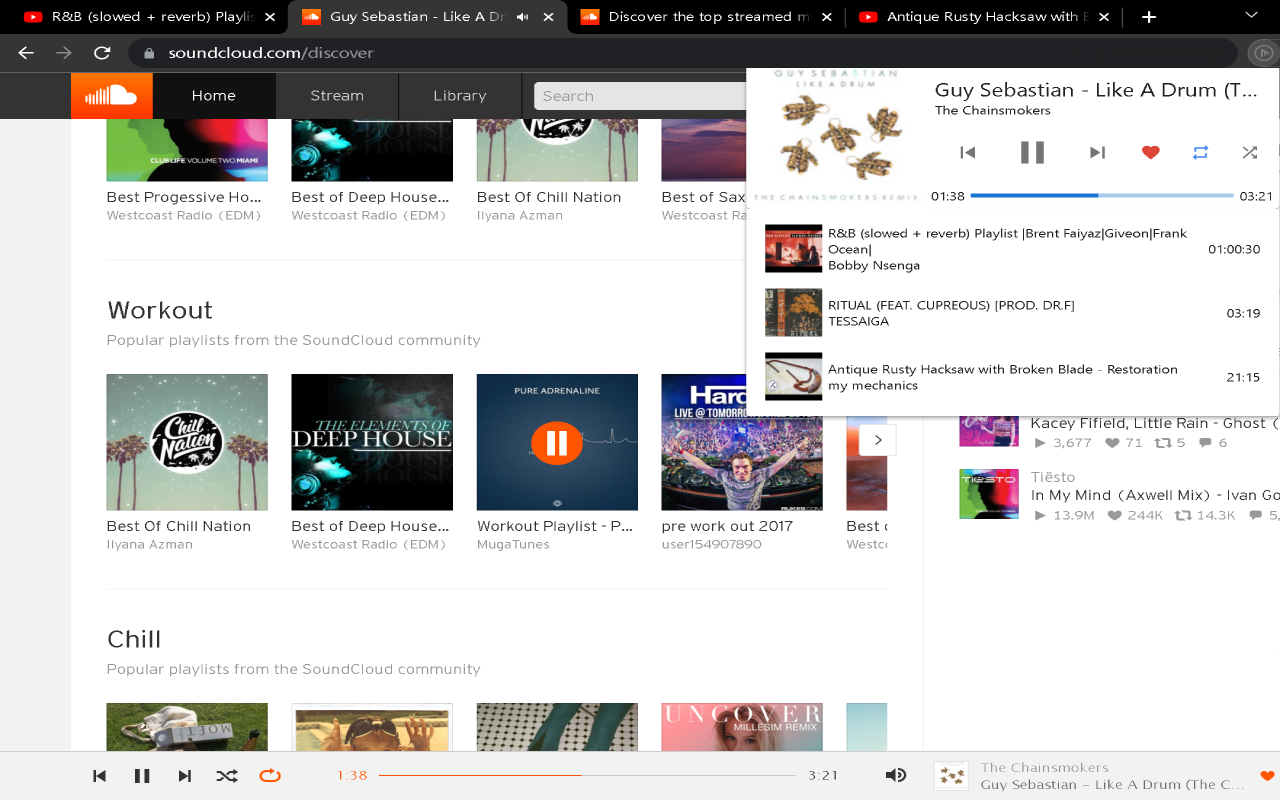This screenshot has height=800, width=1280.
Task: Select RITUAL (FEAT. CUPREOUS) media entry
Action: coord(1012,313)
